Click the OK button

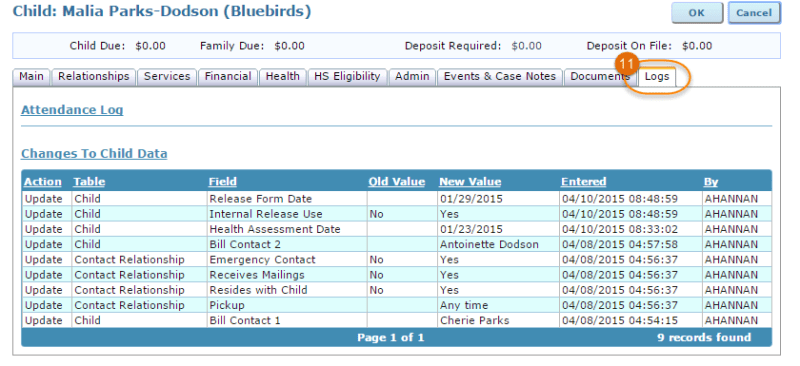(x=697, y=13)
